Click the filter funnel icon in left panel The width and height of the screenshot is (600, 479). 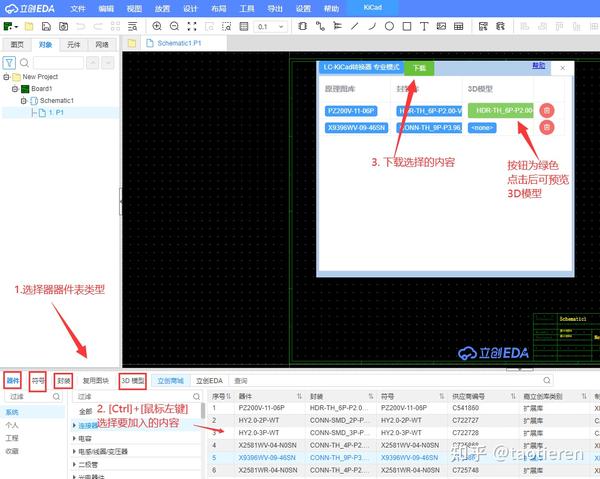[x=9, y=63]
